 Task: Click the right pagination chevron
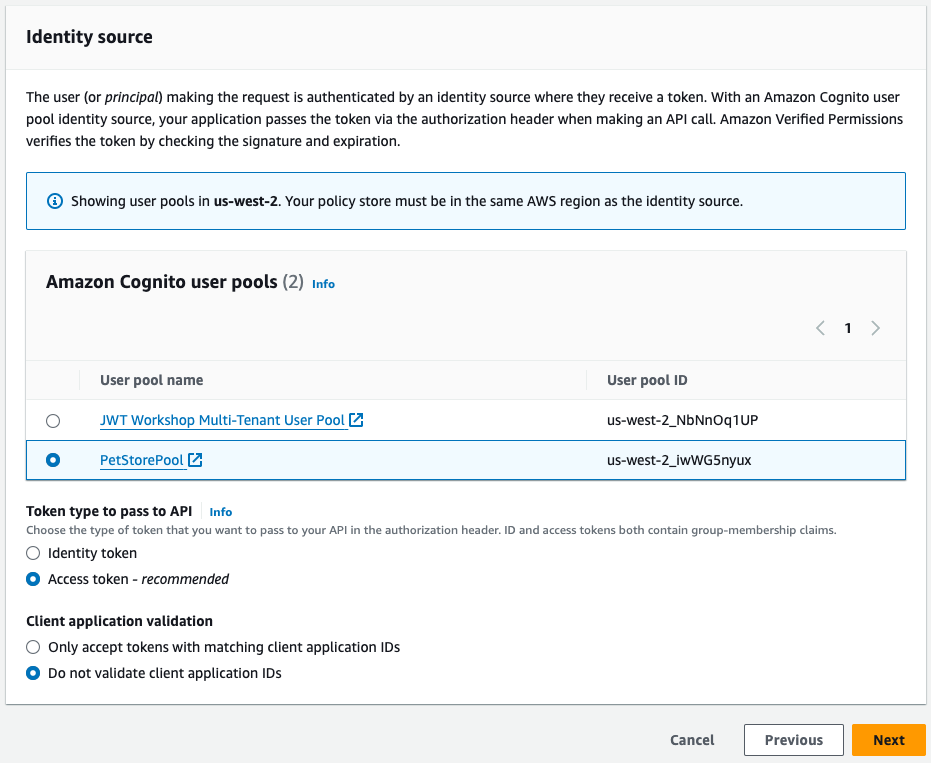pos(875,327)
